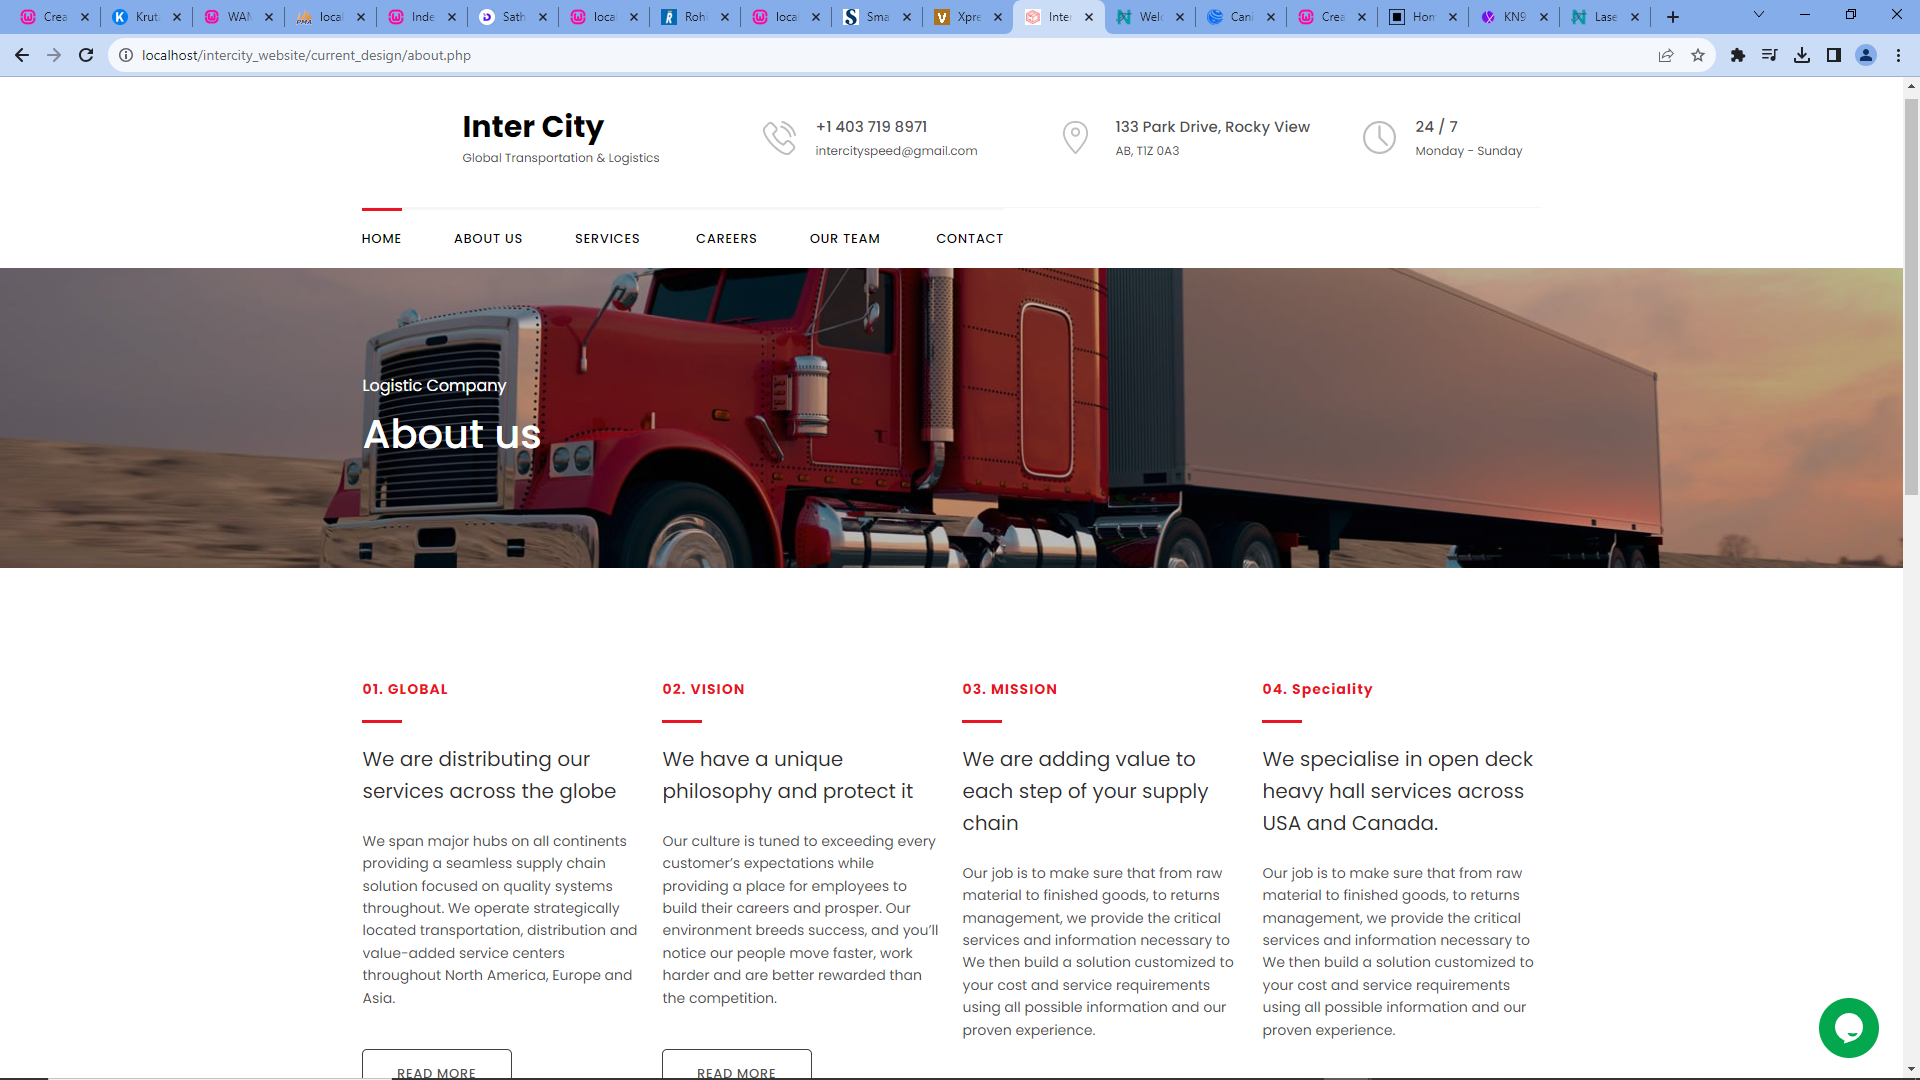Open the green chat bubble widget

pyautogui.click(x=1848, y=1027)
